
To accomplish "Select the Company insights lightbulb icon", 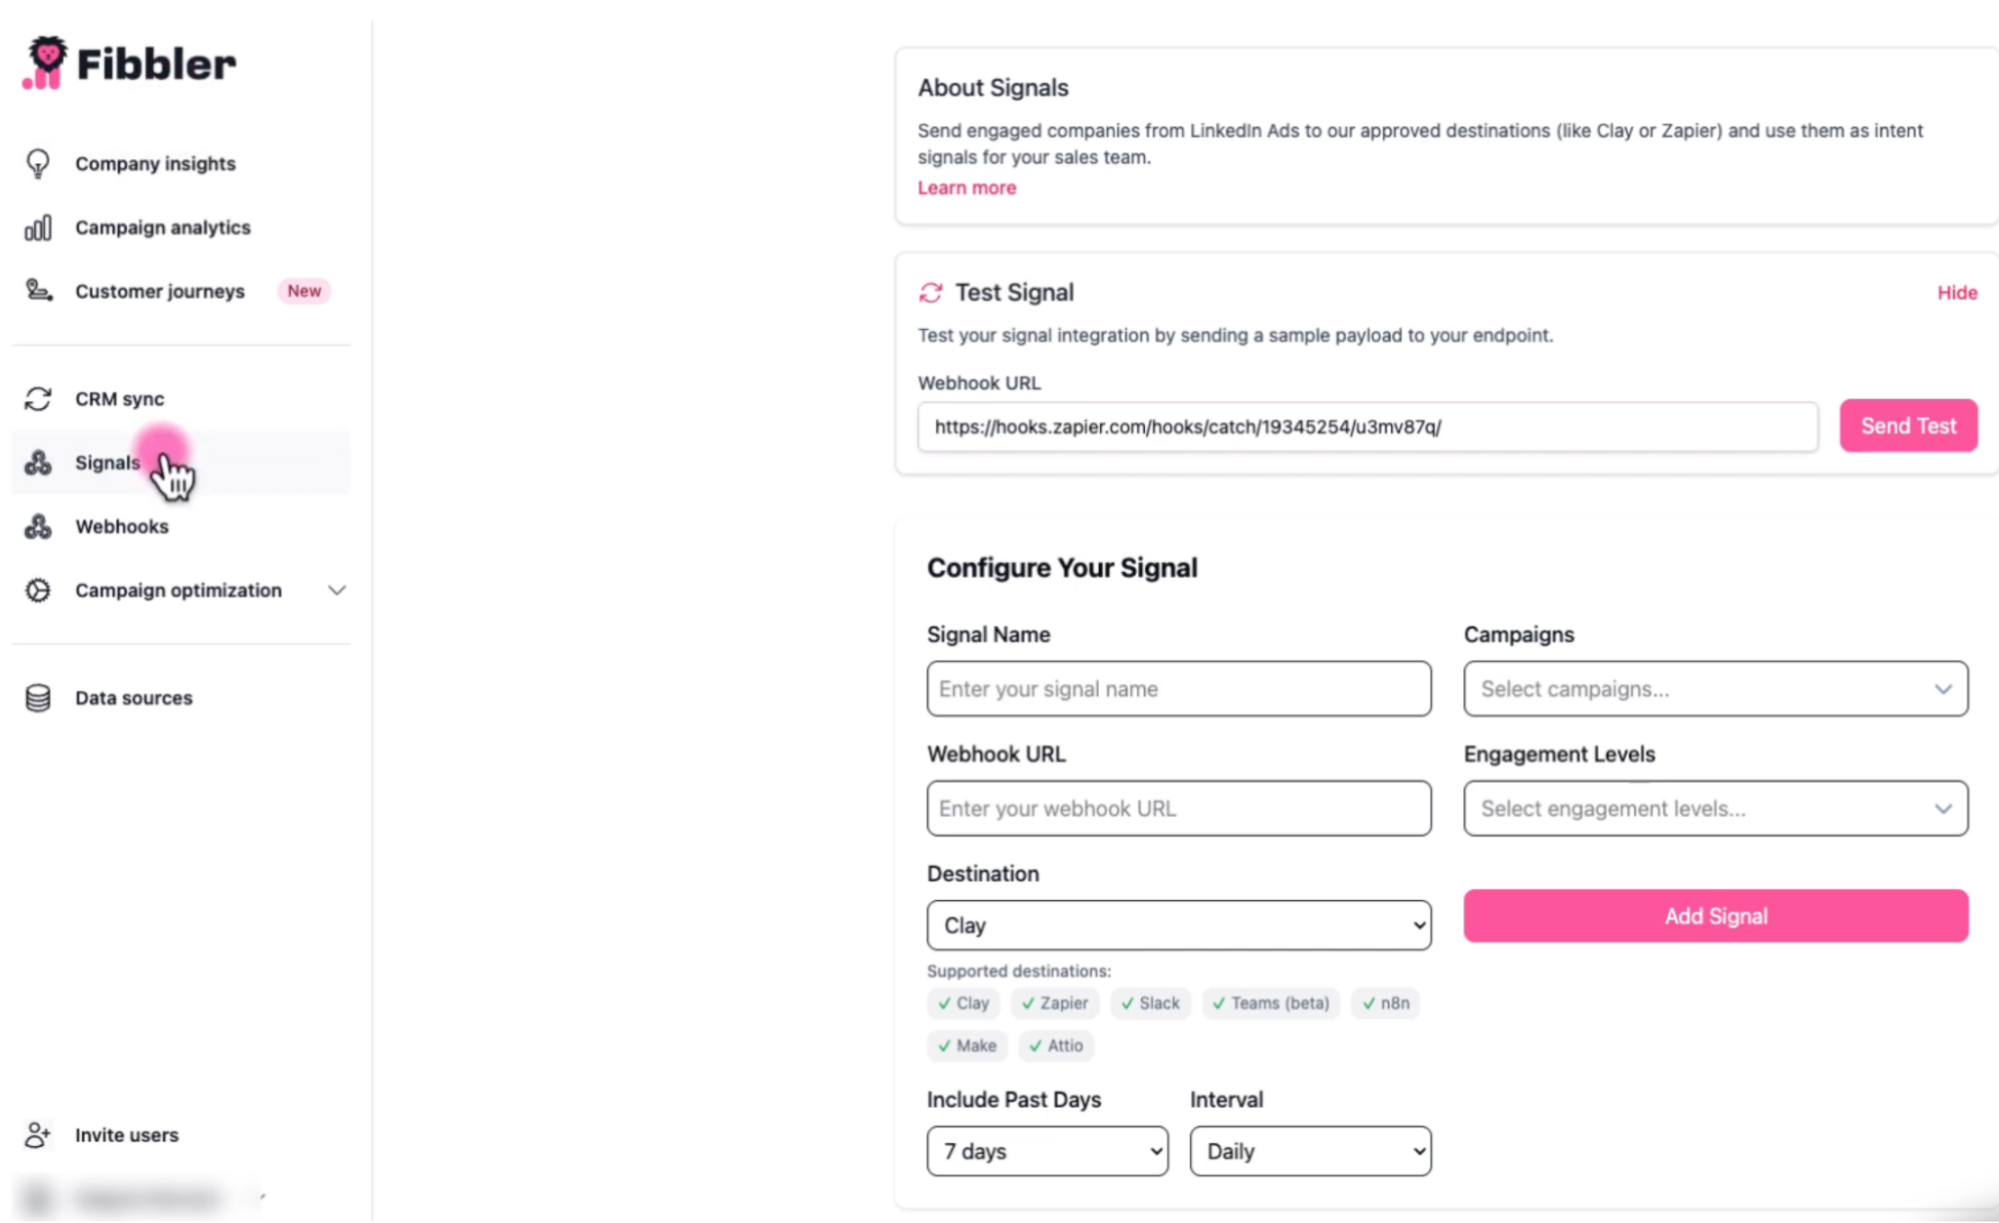I will 38,163.
